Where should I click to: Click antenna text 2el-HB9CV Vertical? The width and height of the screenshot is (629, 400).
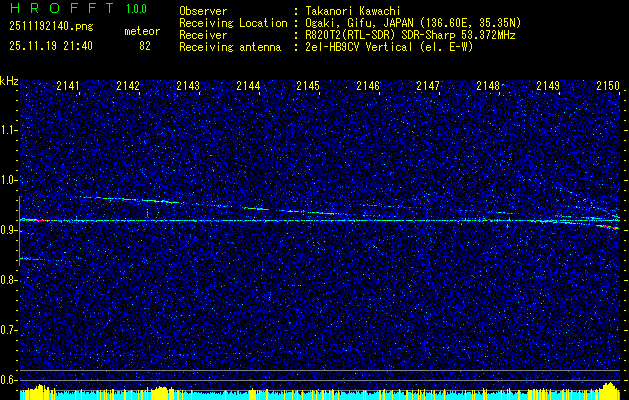pos(358,47)
